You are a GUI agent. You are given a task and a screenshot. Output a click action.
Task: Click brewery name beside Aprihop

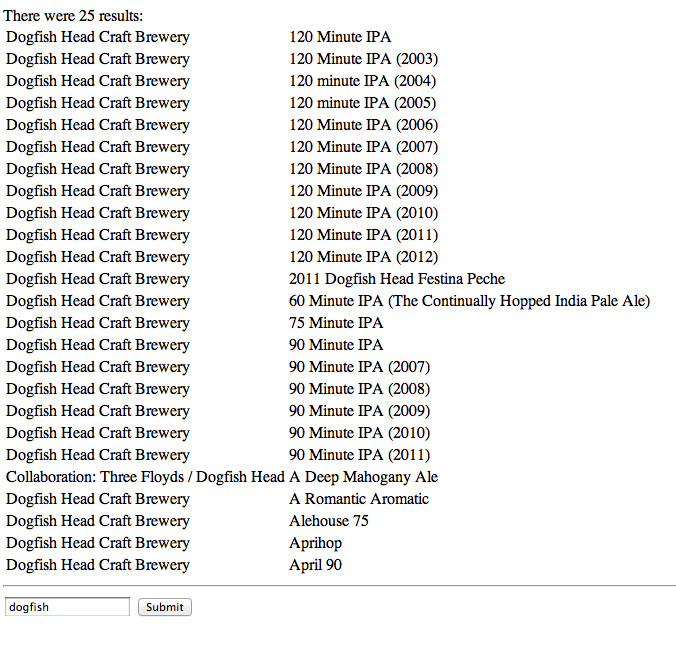tap(98, 543)
